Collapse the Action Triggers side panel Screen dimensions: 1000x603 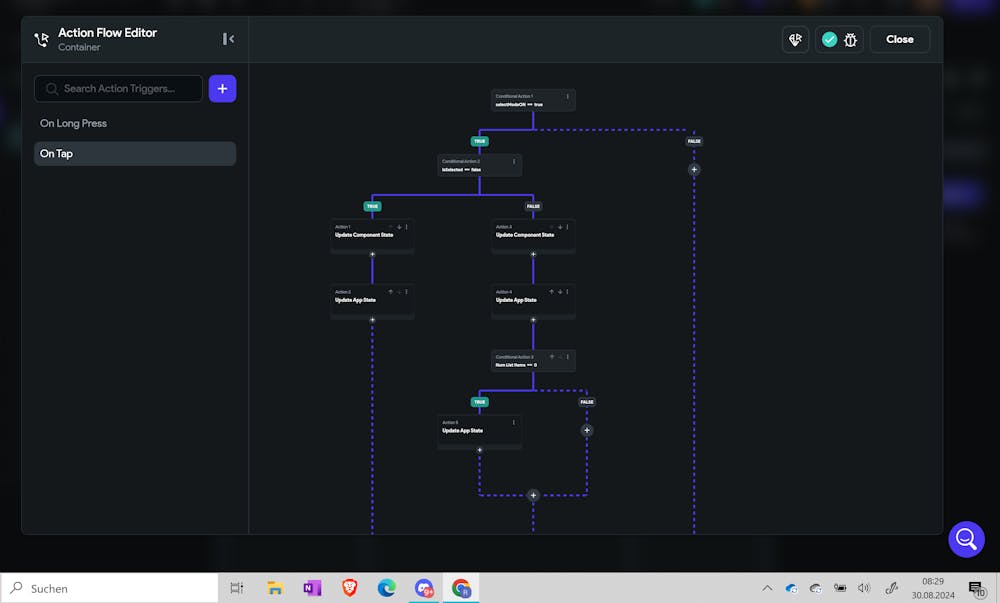pyautogui.click(x=228, y=39)
